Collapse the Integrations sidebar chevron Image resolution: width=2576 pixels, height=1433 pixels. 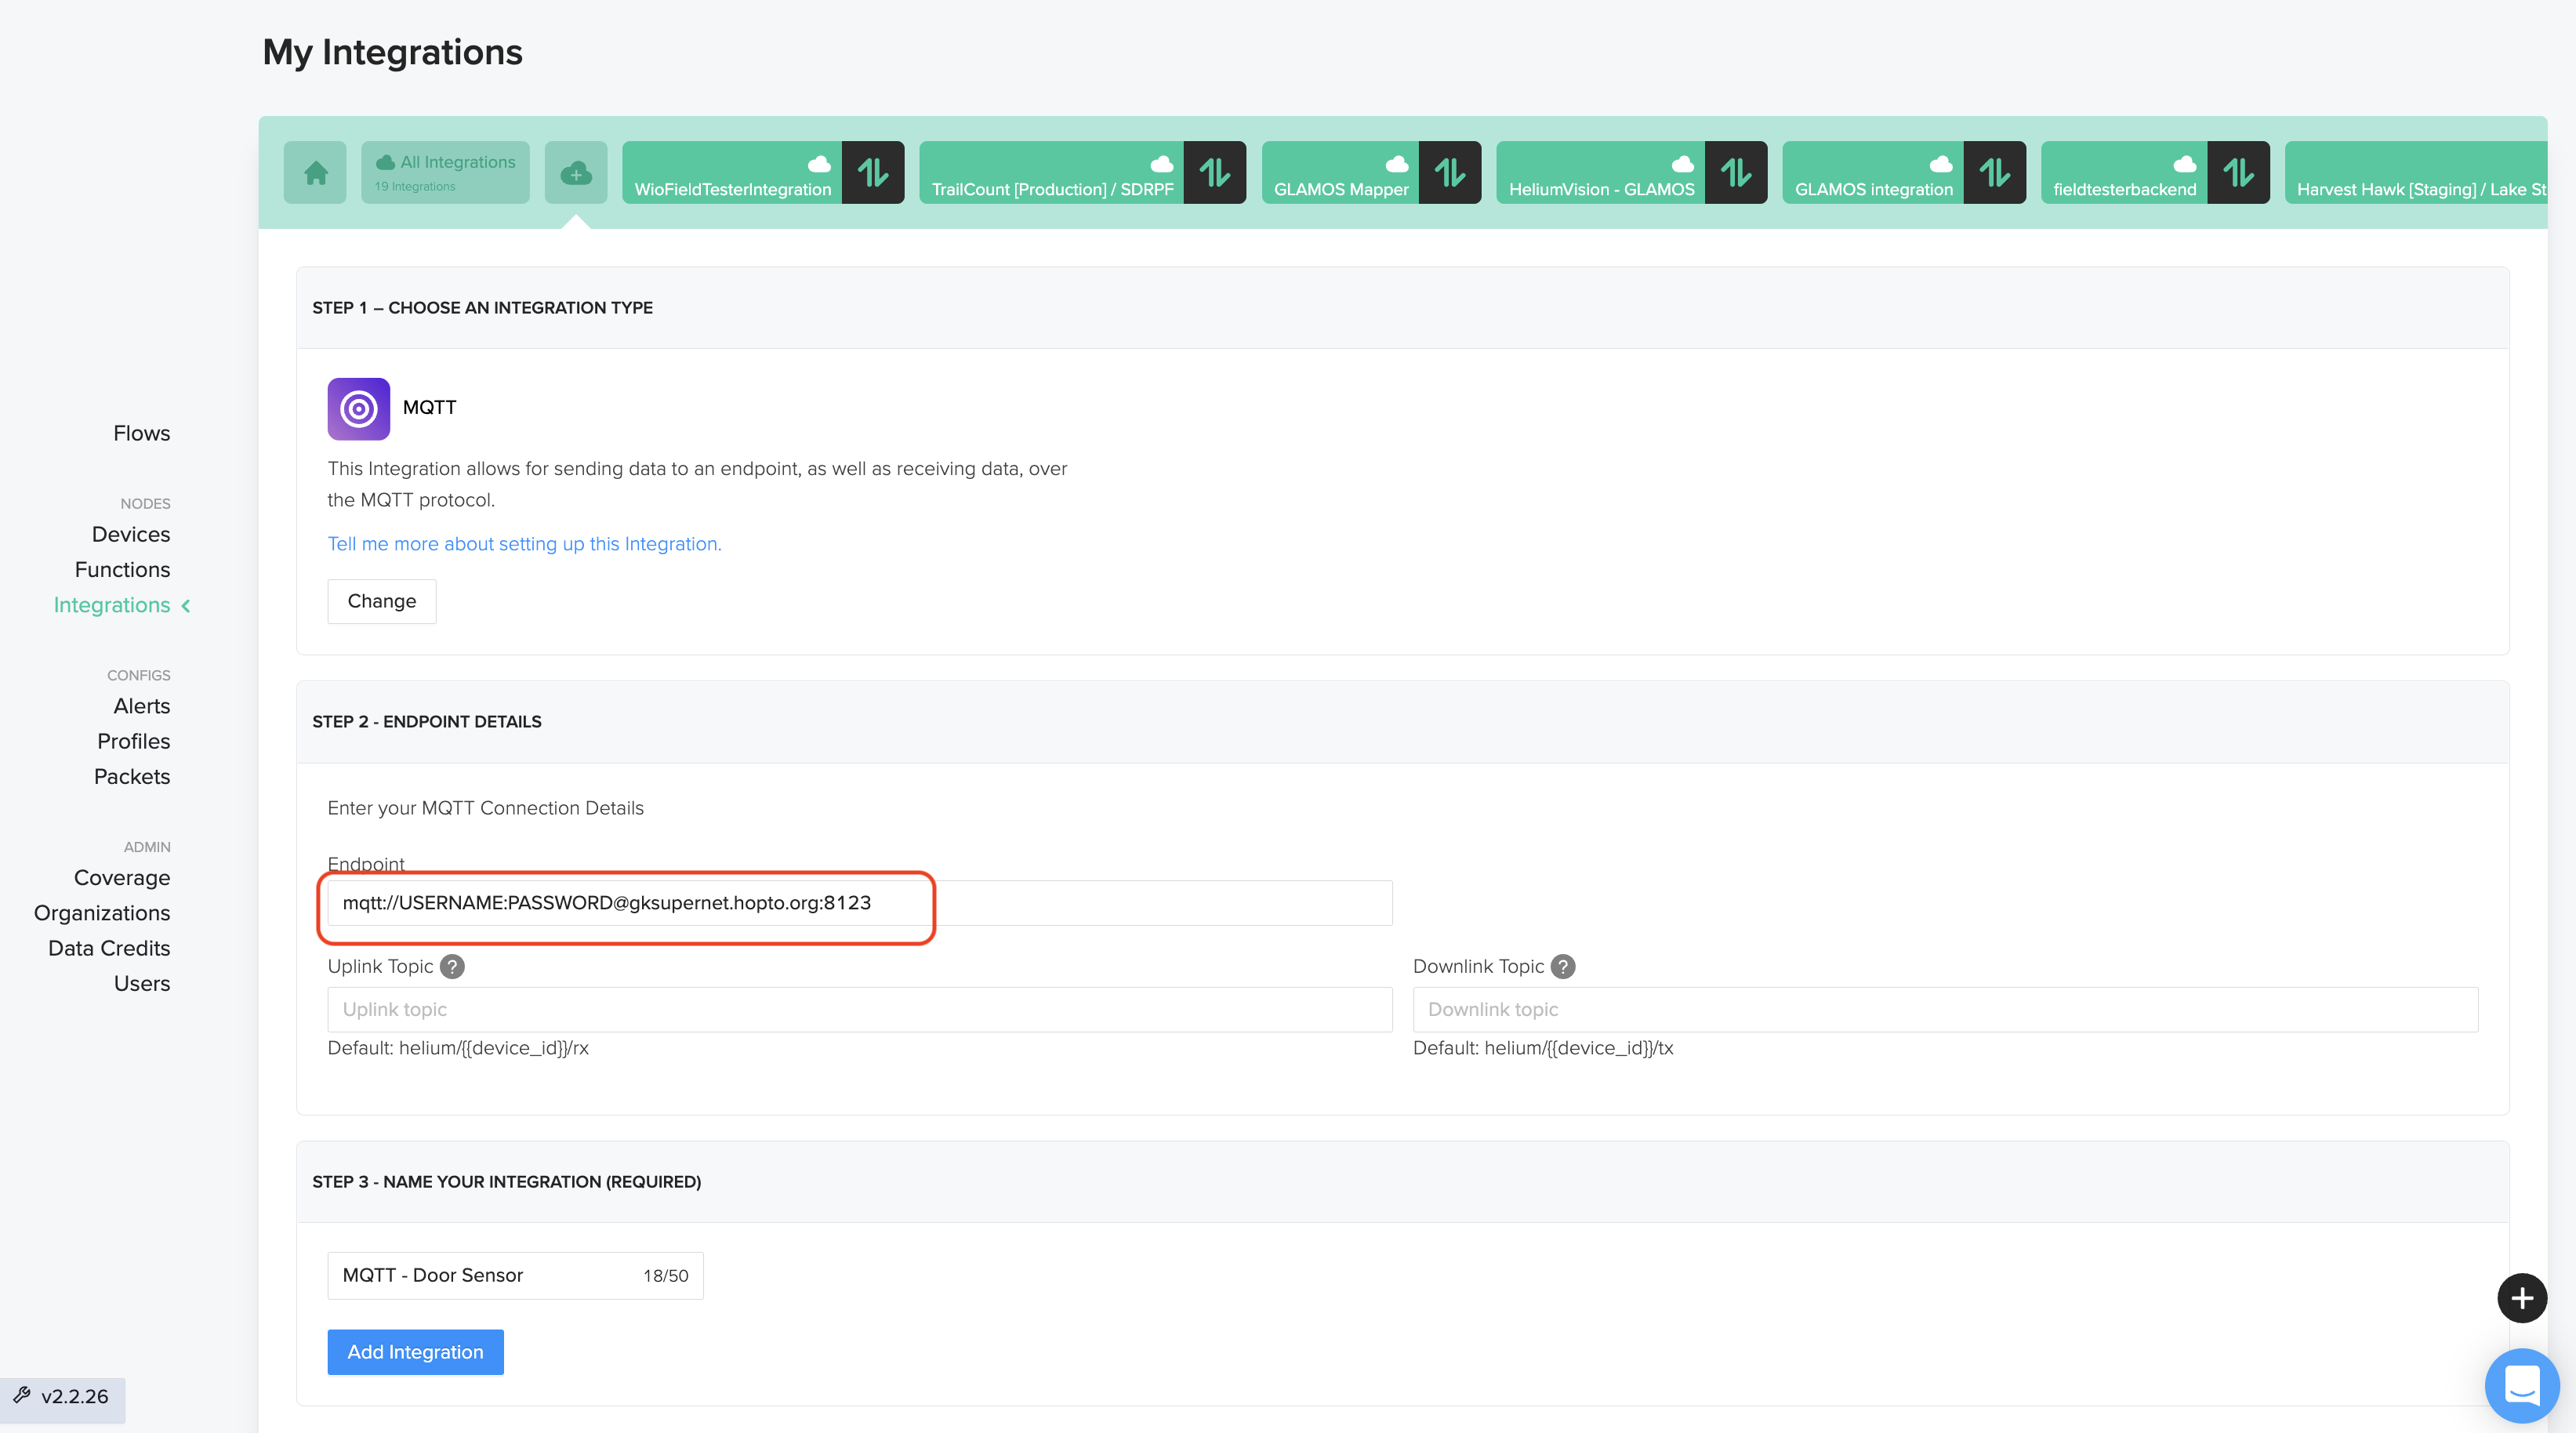(x=186, y=605)
